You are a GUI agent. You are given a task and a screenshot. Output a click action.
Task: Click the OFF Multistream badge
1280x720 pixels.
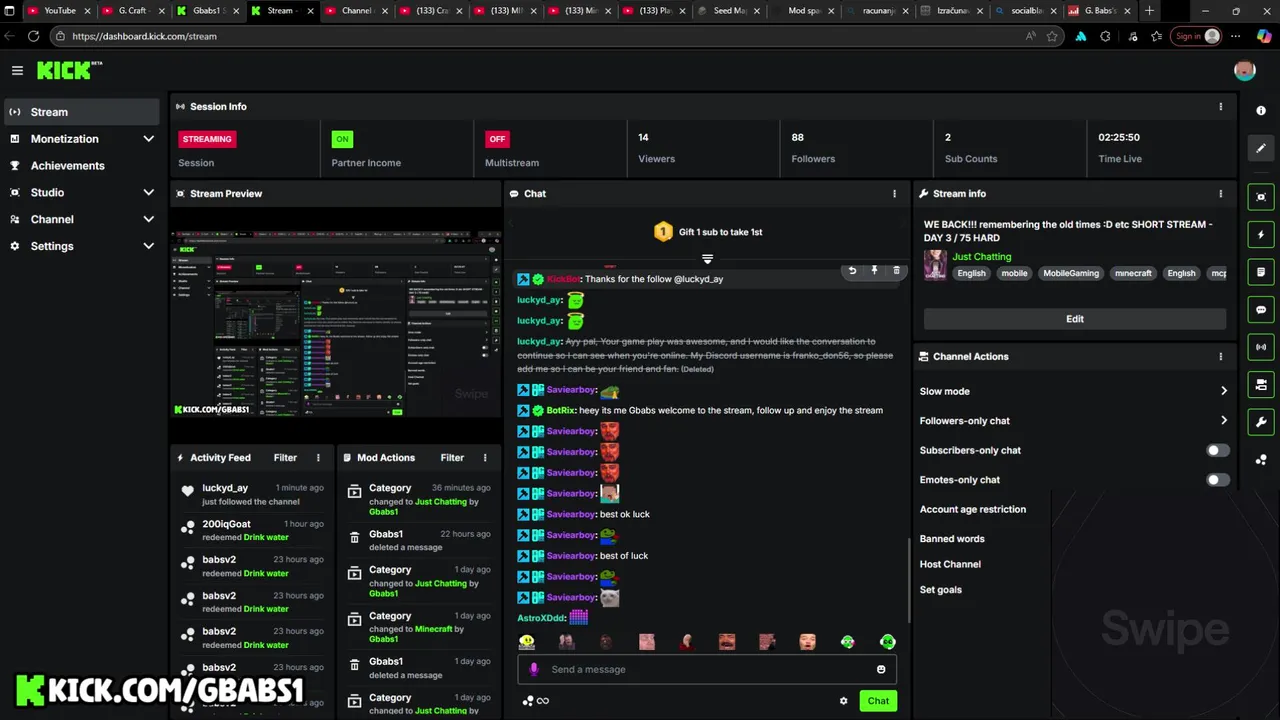[497, 139]
